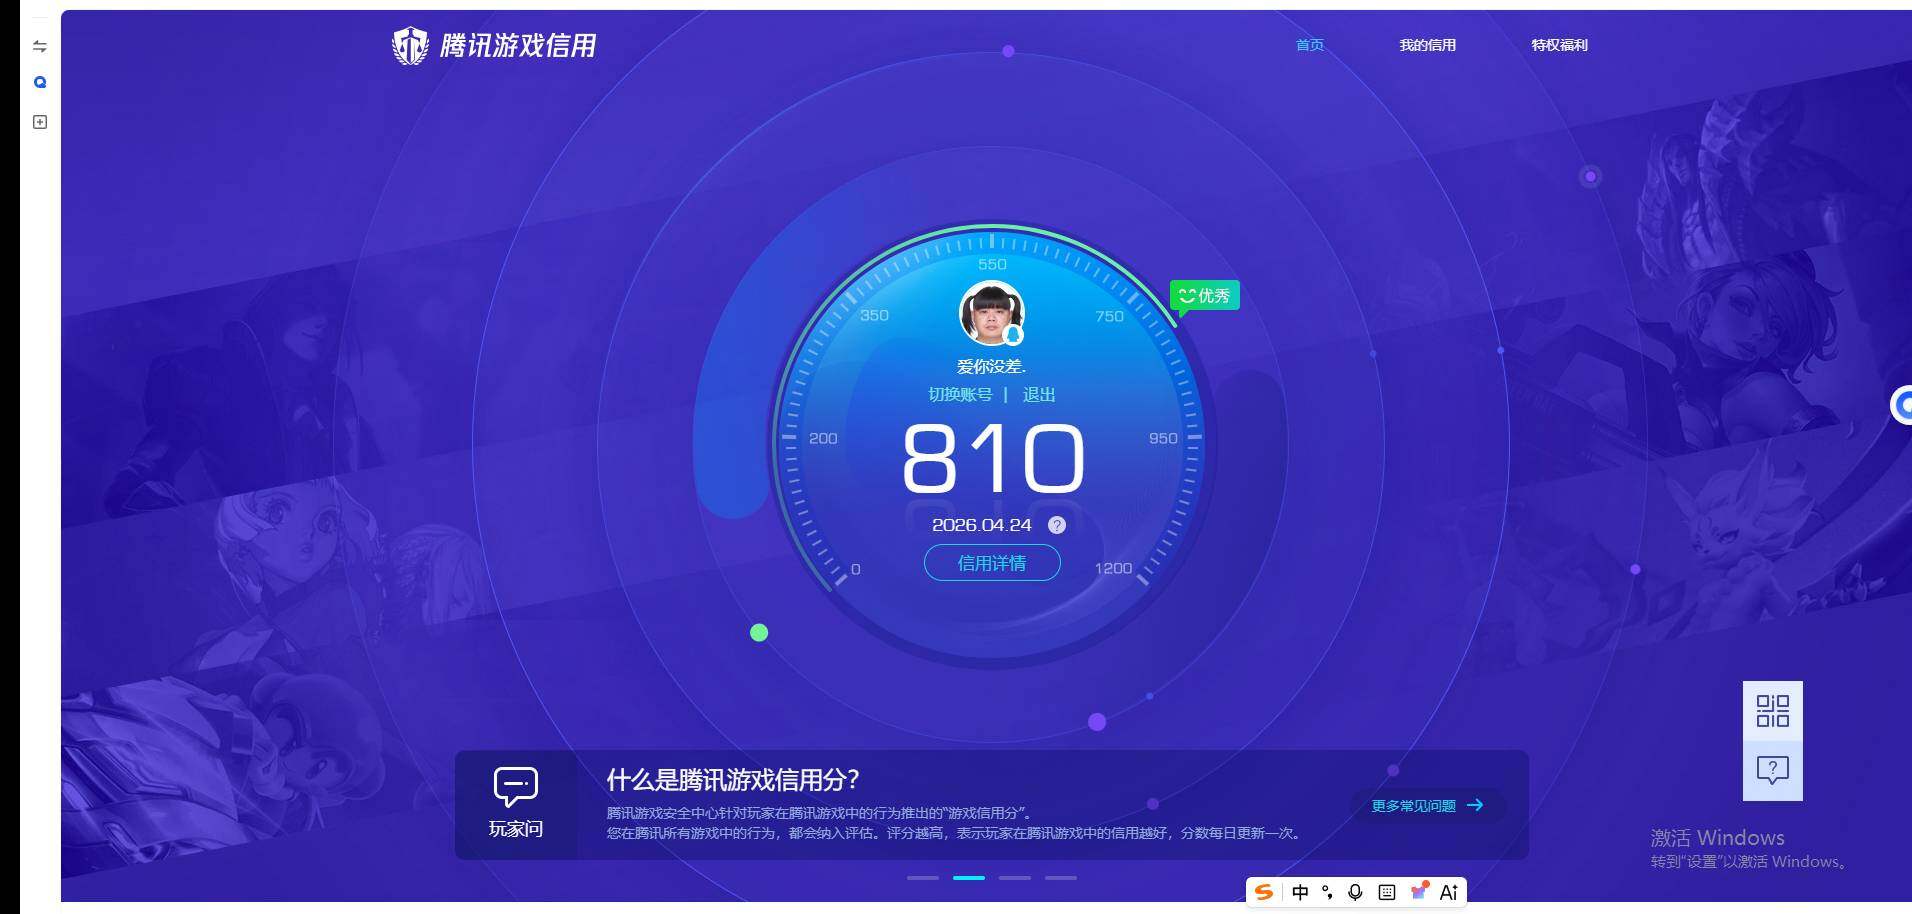The image size is (1912, 914).
Task: Open the 特权福利 page
Action: [1559, 45]
